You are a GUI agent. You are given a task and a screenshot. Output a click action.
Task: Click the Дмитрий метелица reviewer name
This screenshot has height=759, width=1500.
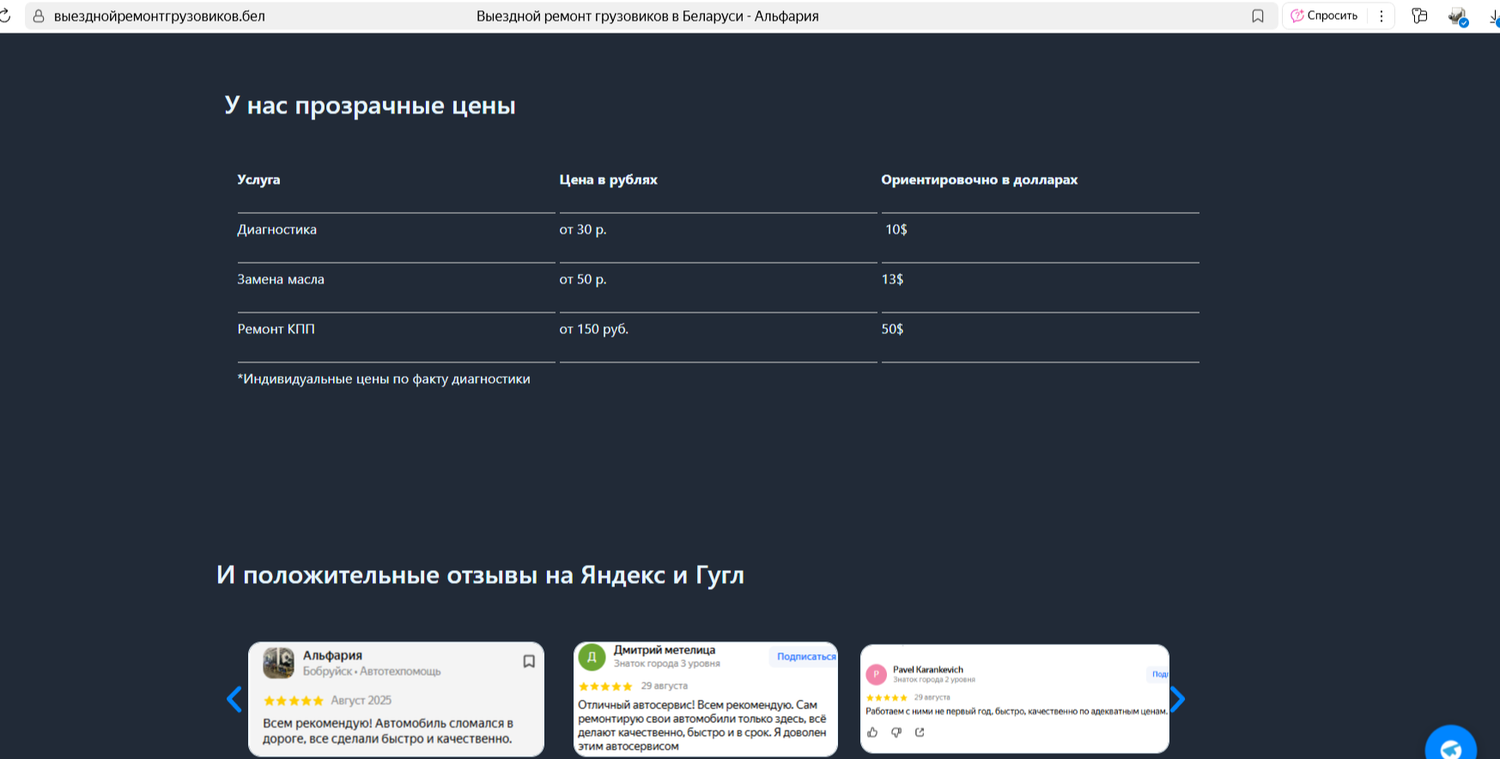664,650
